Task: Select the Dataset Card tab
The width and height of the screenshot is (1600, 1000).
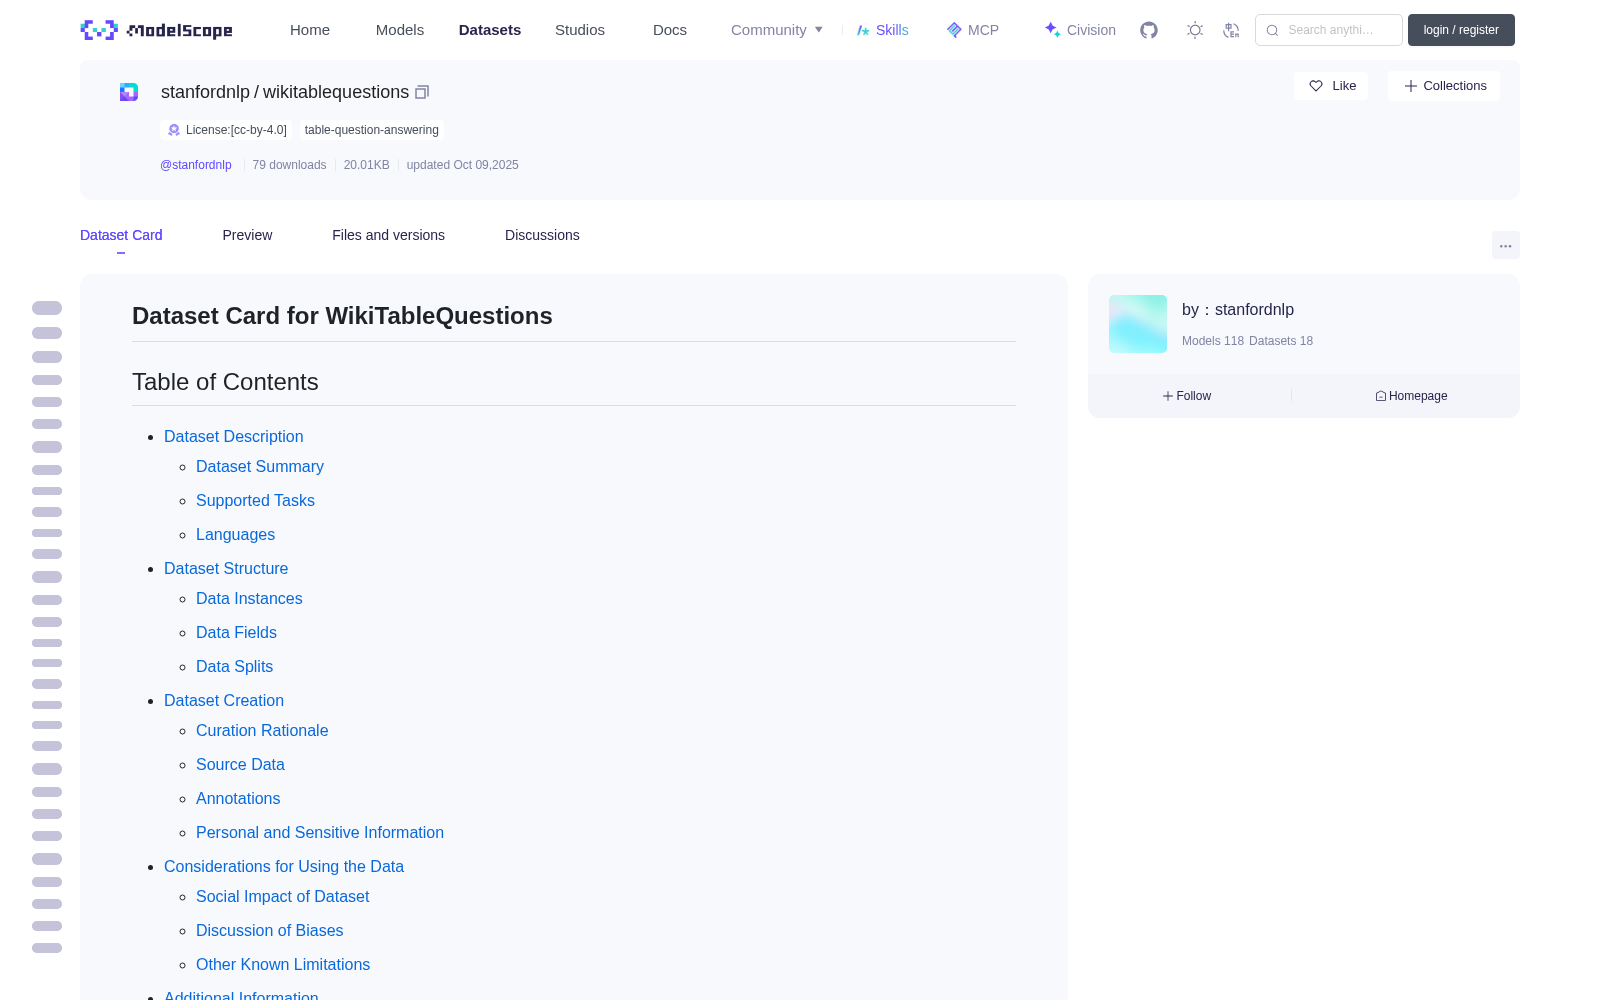Action: (121, 235)
